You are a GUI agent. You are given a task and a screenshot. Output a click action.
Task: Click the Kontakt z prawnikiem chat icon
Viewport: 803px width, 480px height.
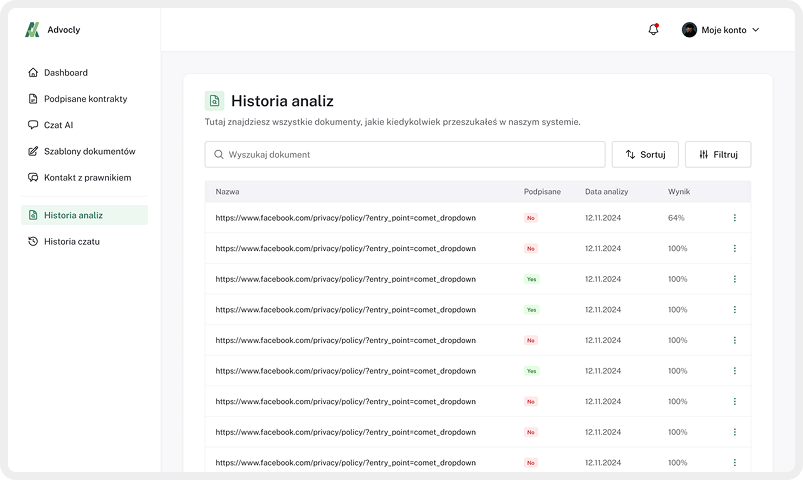coord(33,177)
